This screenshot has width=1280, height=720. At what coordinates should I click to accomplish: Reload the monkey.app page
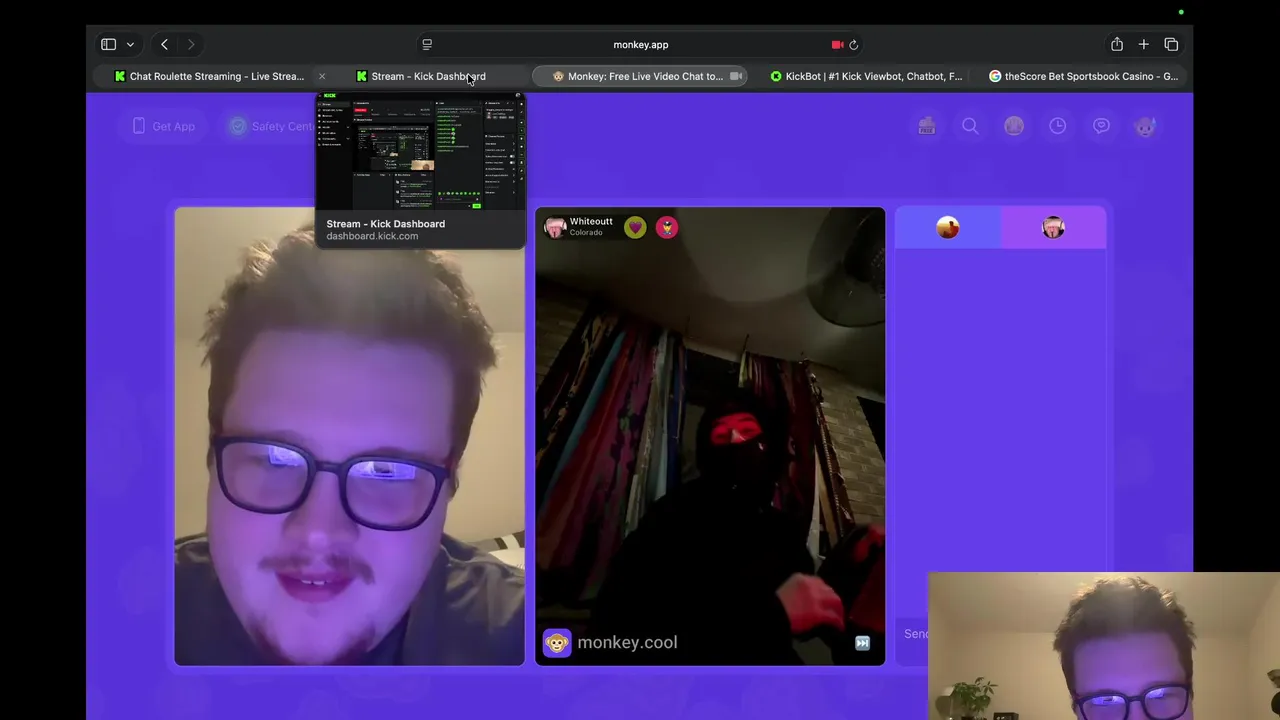(854, 44)
